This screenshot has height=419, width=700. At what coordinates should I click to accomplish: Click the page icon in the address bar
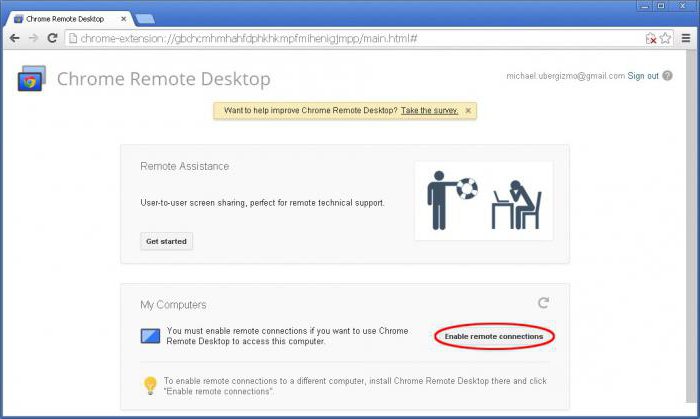pyautogui.click(x=73, y=38)
